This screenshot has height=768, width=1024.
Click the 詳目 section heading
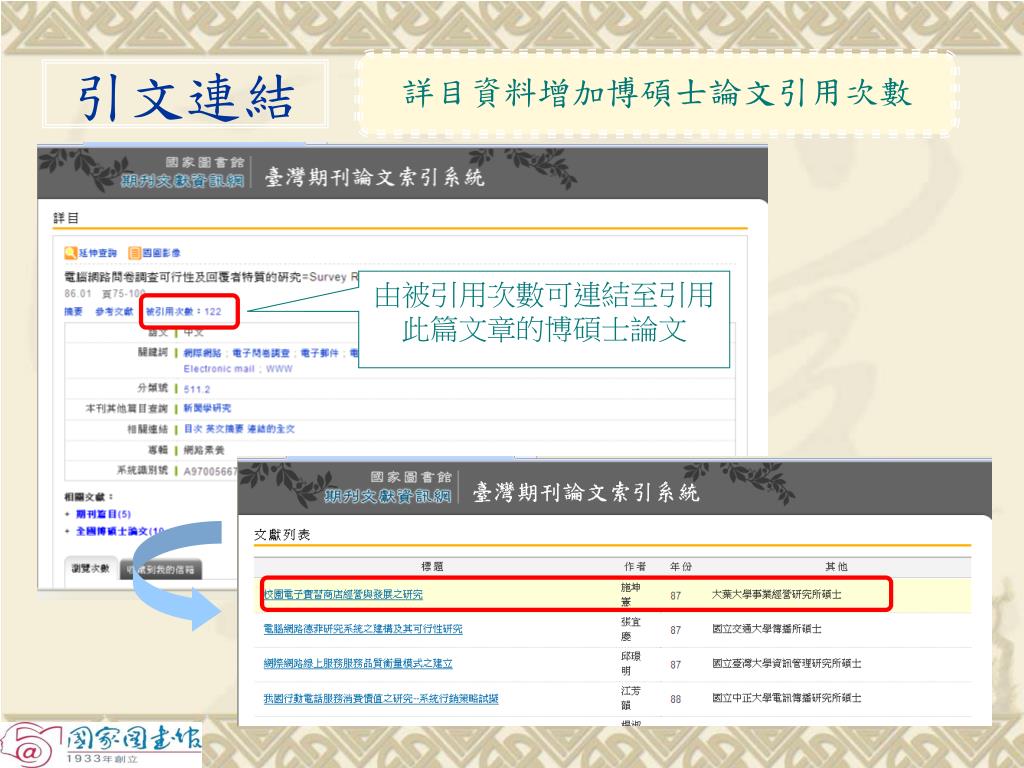tap(66, 218)
